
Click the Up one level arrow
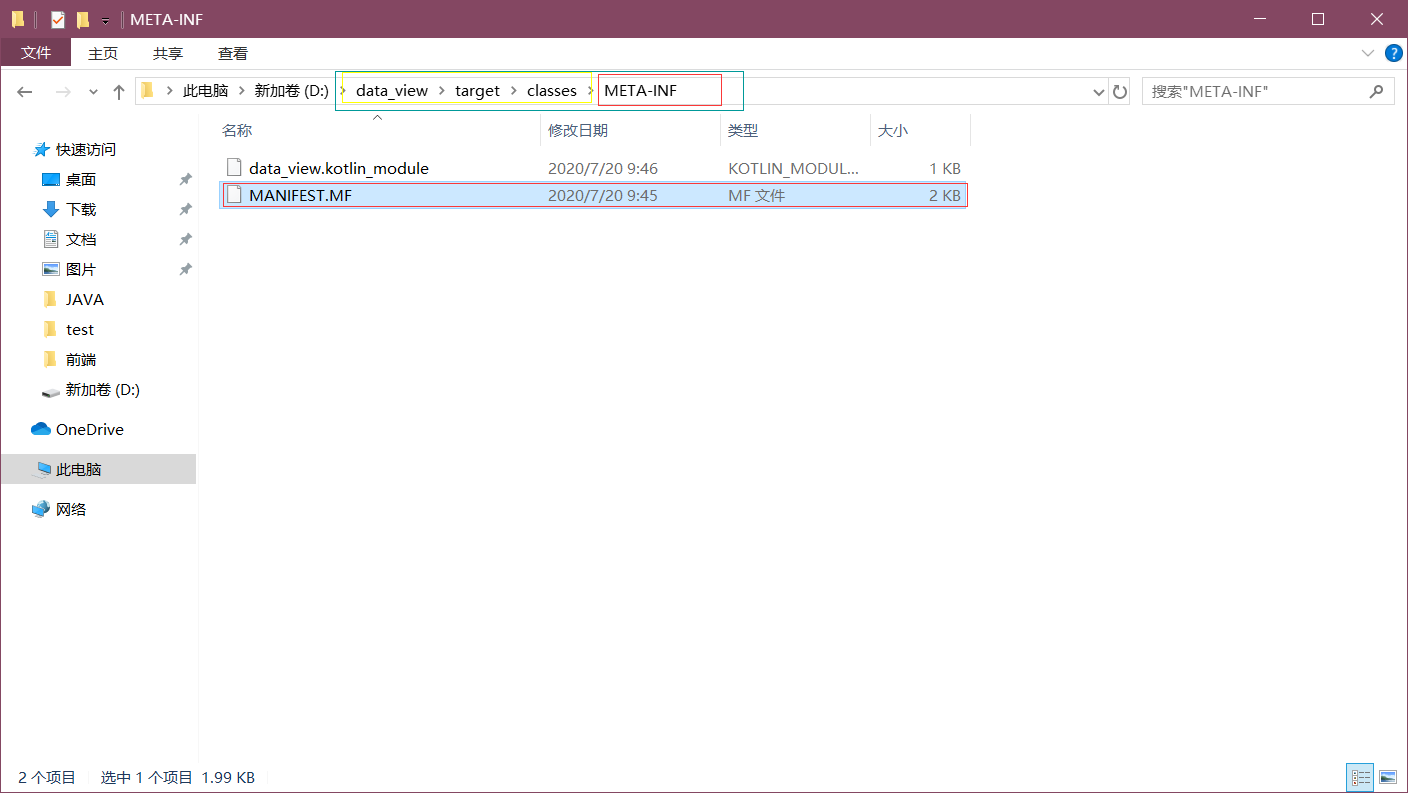tap(119, 91)
